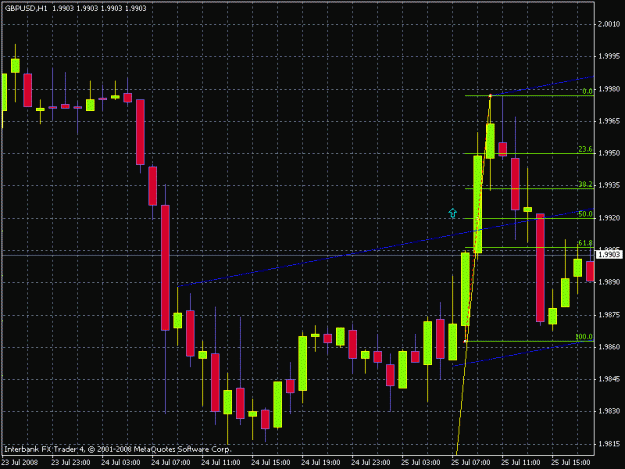Click the 1.9815 price axis label
The image size is (625, 469).
[x=609, y=444]
